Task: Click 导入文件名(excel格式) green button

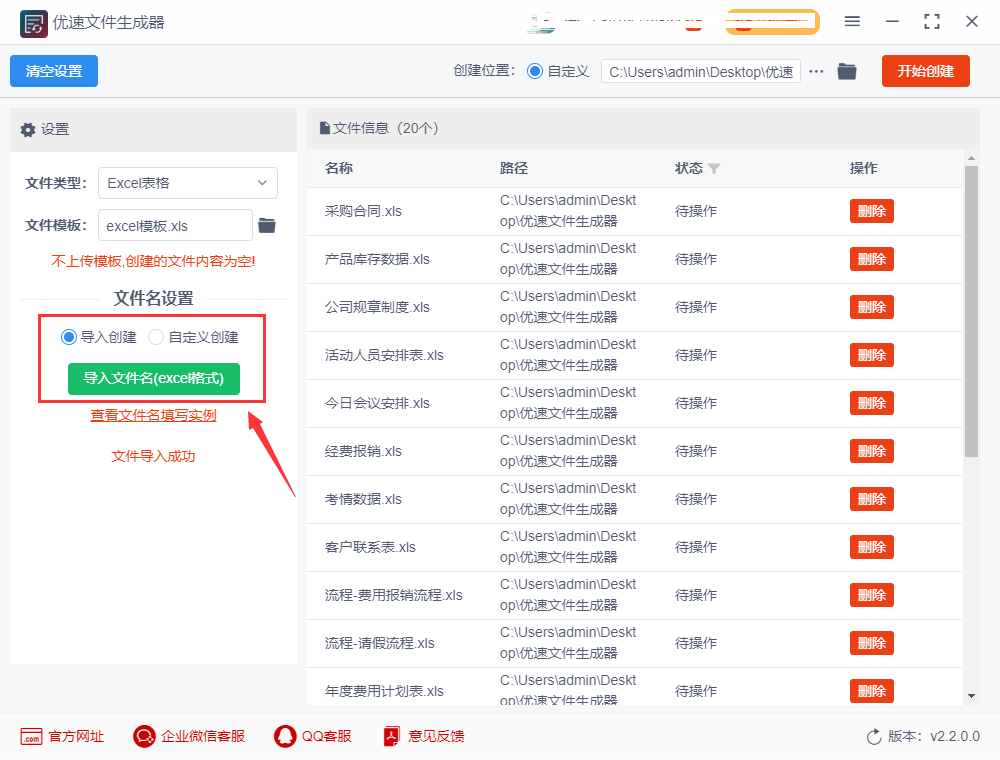Action: (154, 379)
